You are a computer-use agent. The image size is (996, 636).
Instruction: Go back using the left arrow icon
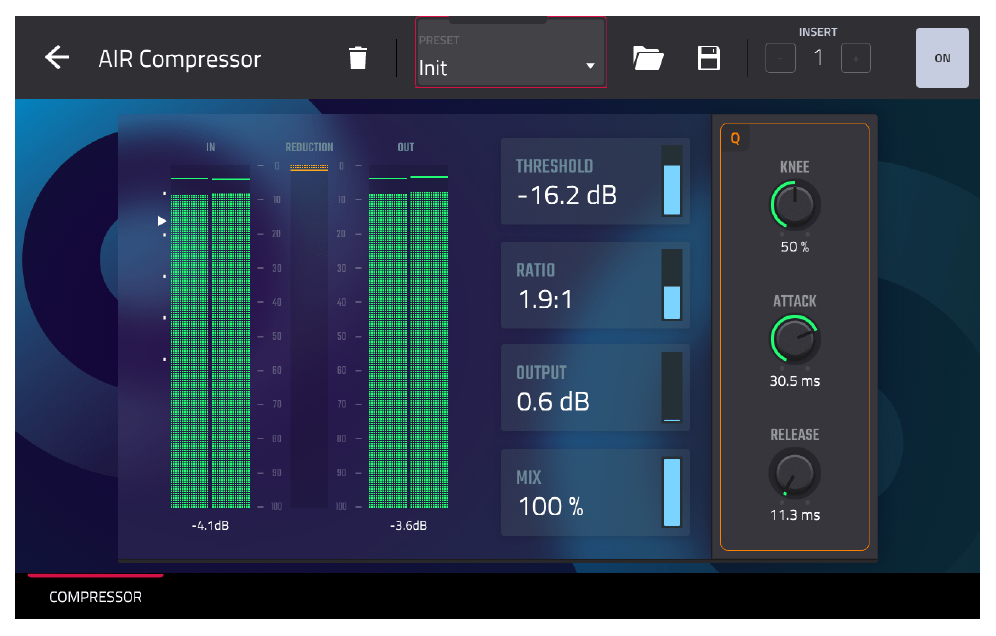57,58
